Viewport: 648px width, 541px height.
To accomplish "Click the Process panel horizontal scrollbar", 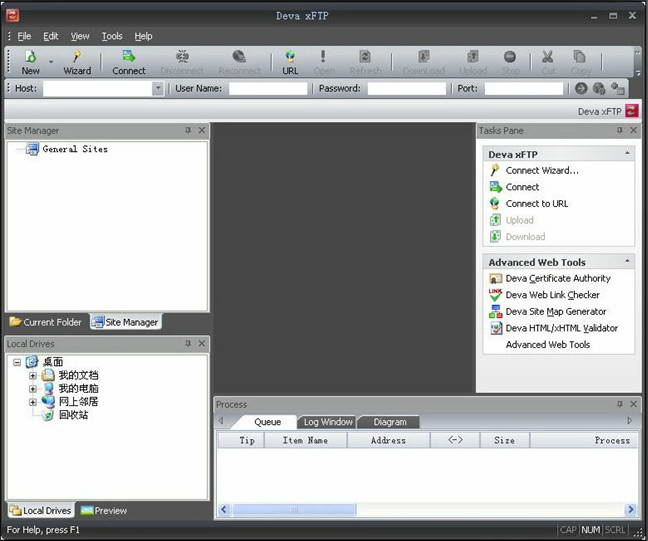I will [x=425, y=510].
